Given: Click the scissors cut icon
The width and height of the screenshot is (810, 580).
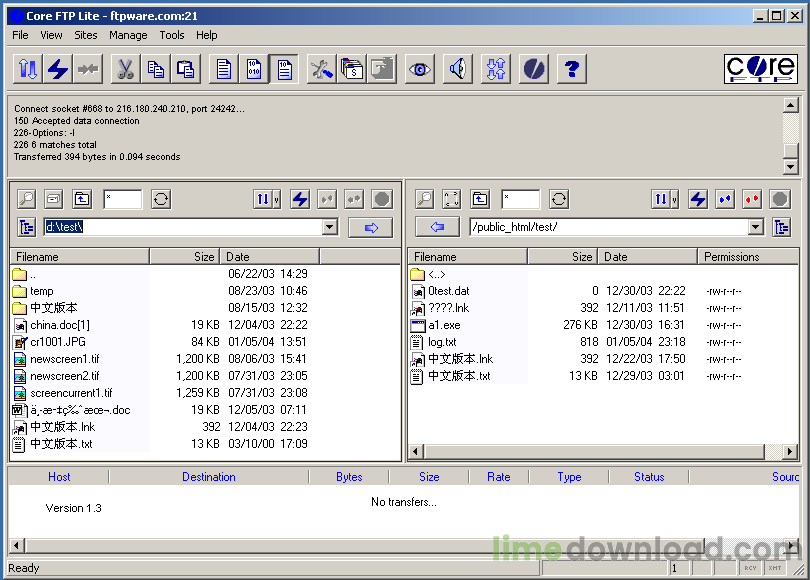Looking at the screenshot, I should pyautogui.click(x=125, y=69).
